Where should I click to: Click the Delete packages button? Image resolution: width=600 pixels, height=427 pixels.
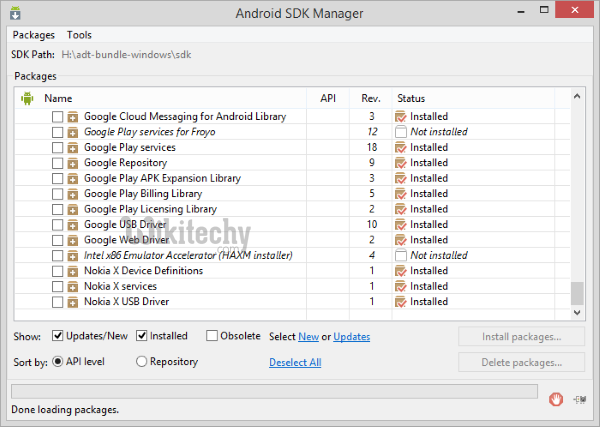[521, 362]
